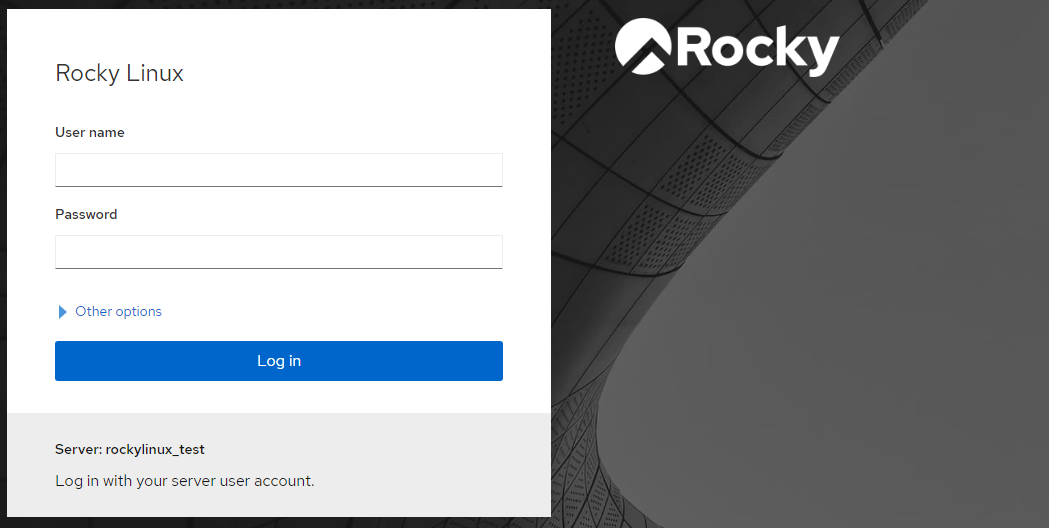Click the Rocky mountain logo icon
Screen dimensions: 1049x528
[643, 46]
